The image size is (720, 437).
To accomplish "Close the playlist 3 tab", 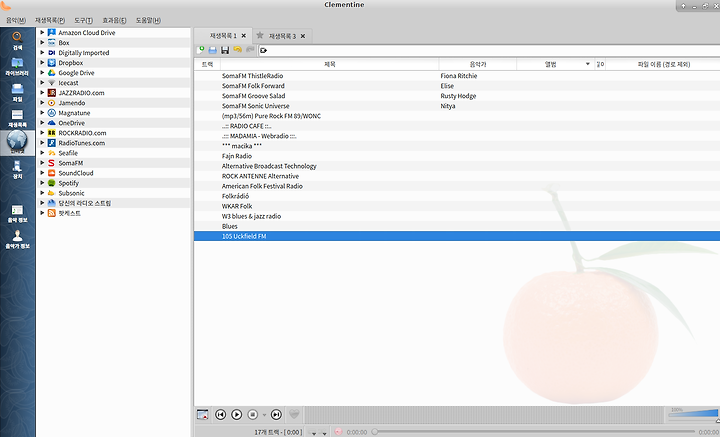I will 303,36.
